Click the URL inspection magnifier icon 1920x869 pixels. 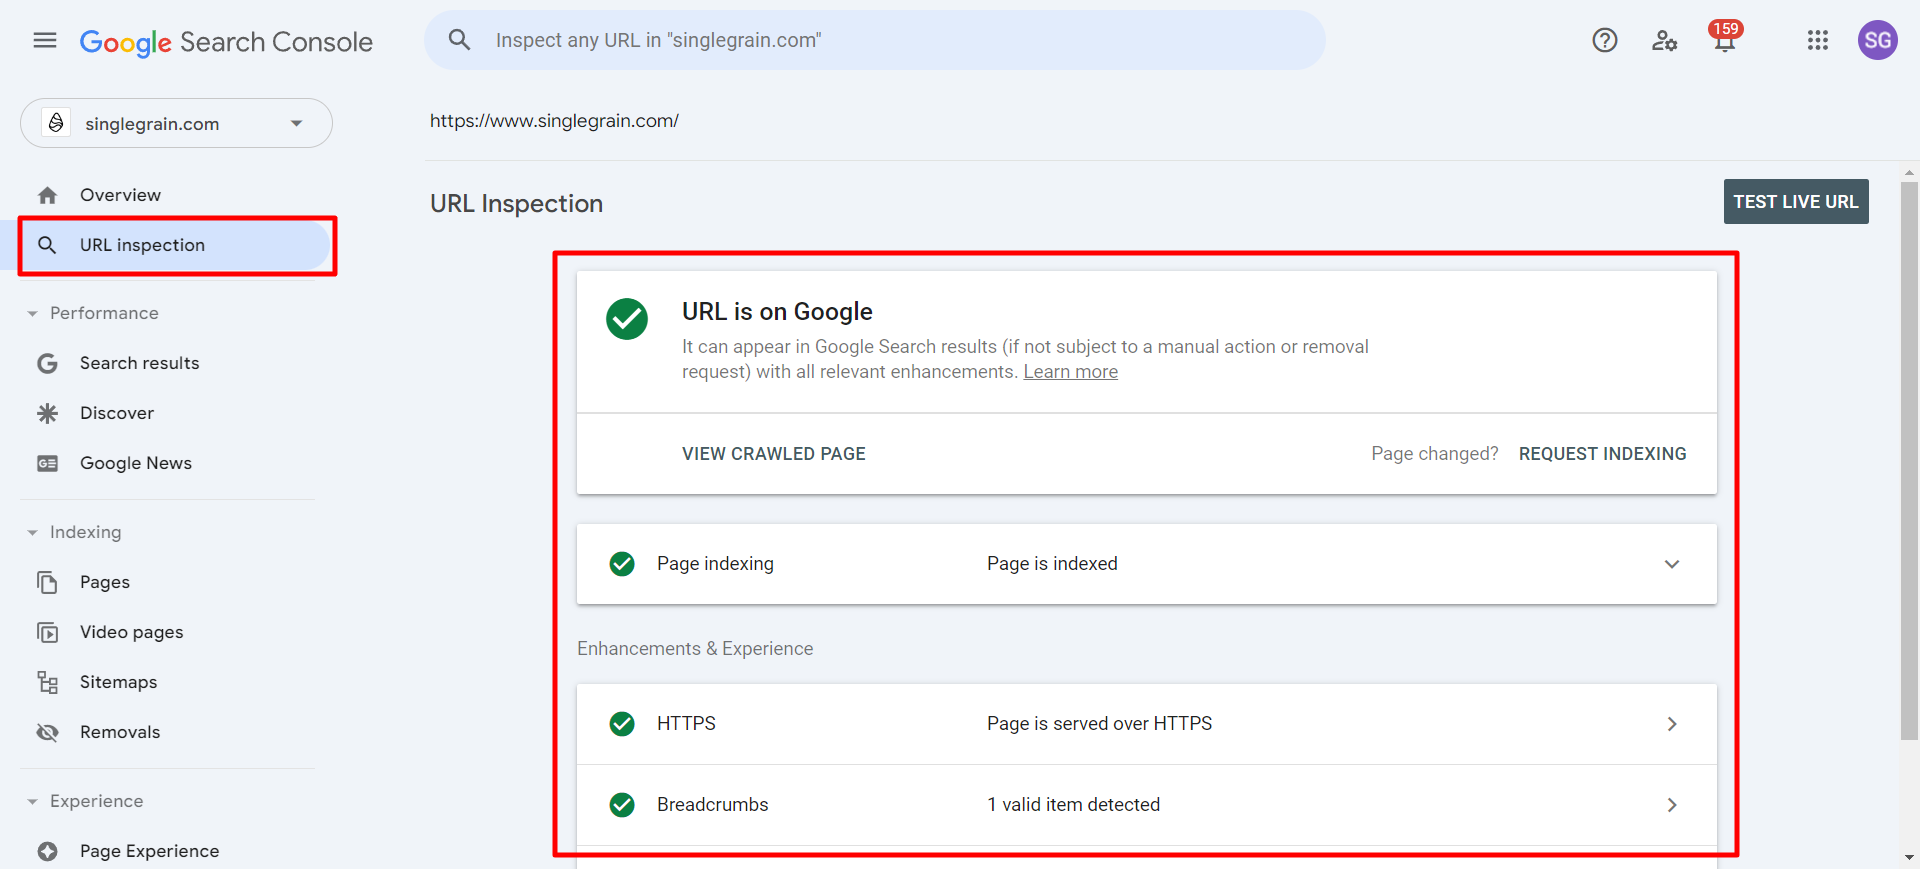47,245
